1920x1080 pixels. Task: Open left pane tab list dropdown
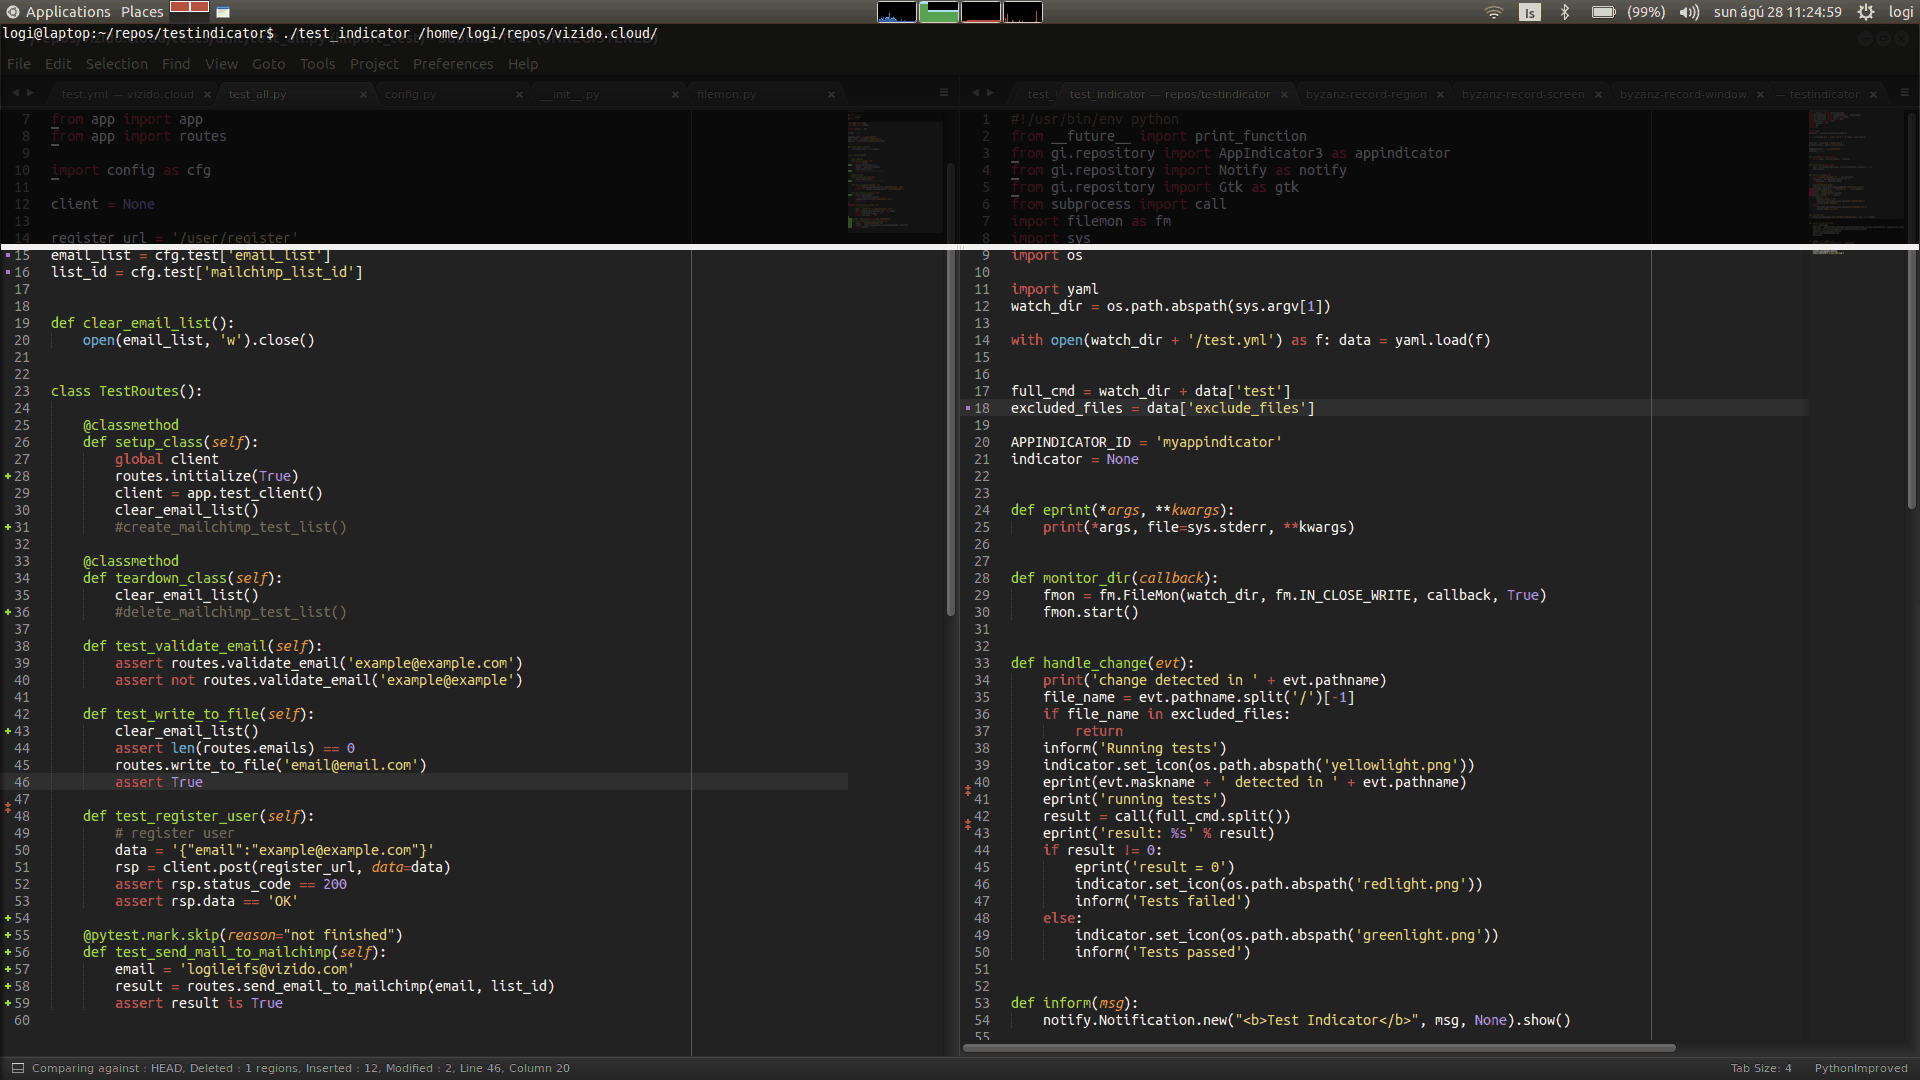coord(943,92)
